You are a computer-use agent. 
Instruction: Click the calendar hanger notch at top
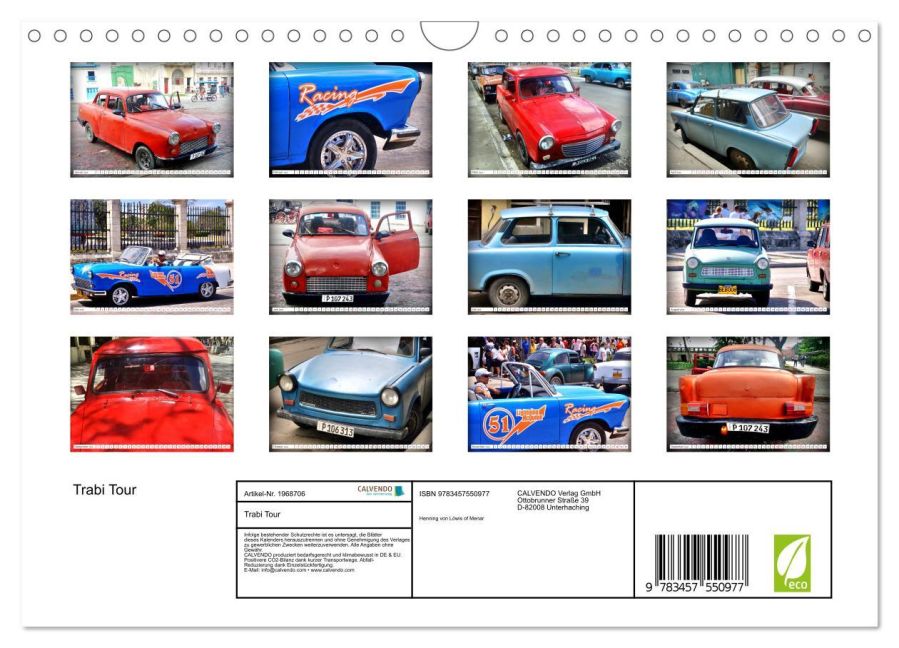(x=449, y=36)
